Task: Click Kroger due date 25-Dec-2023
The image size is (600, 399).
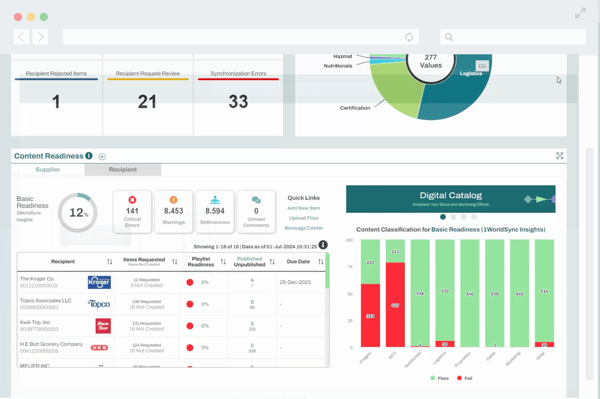Action: coord(295,282)
